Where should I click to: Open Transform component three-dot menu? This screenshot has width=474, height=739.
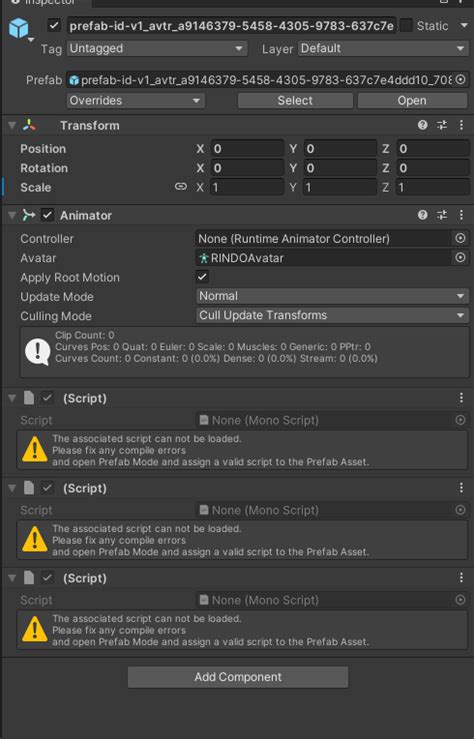pyautogui.click(x=461, y=125)
